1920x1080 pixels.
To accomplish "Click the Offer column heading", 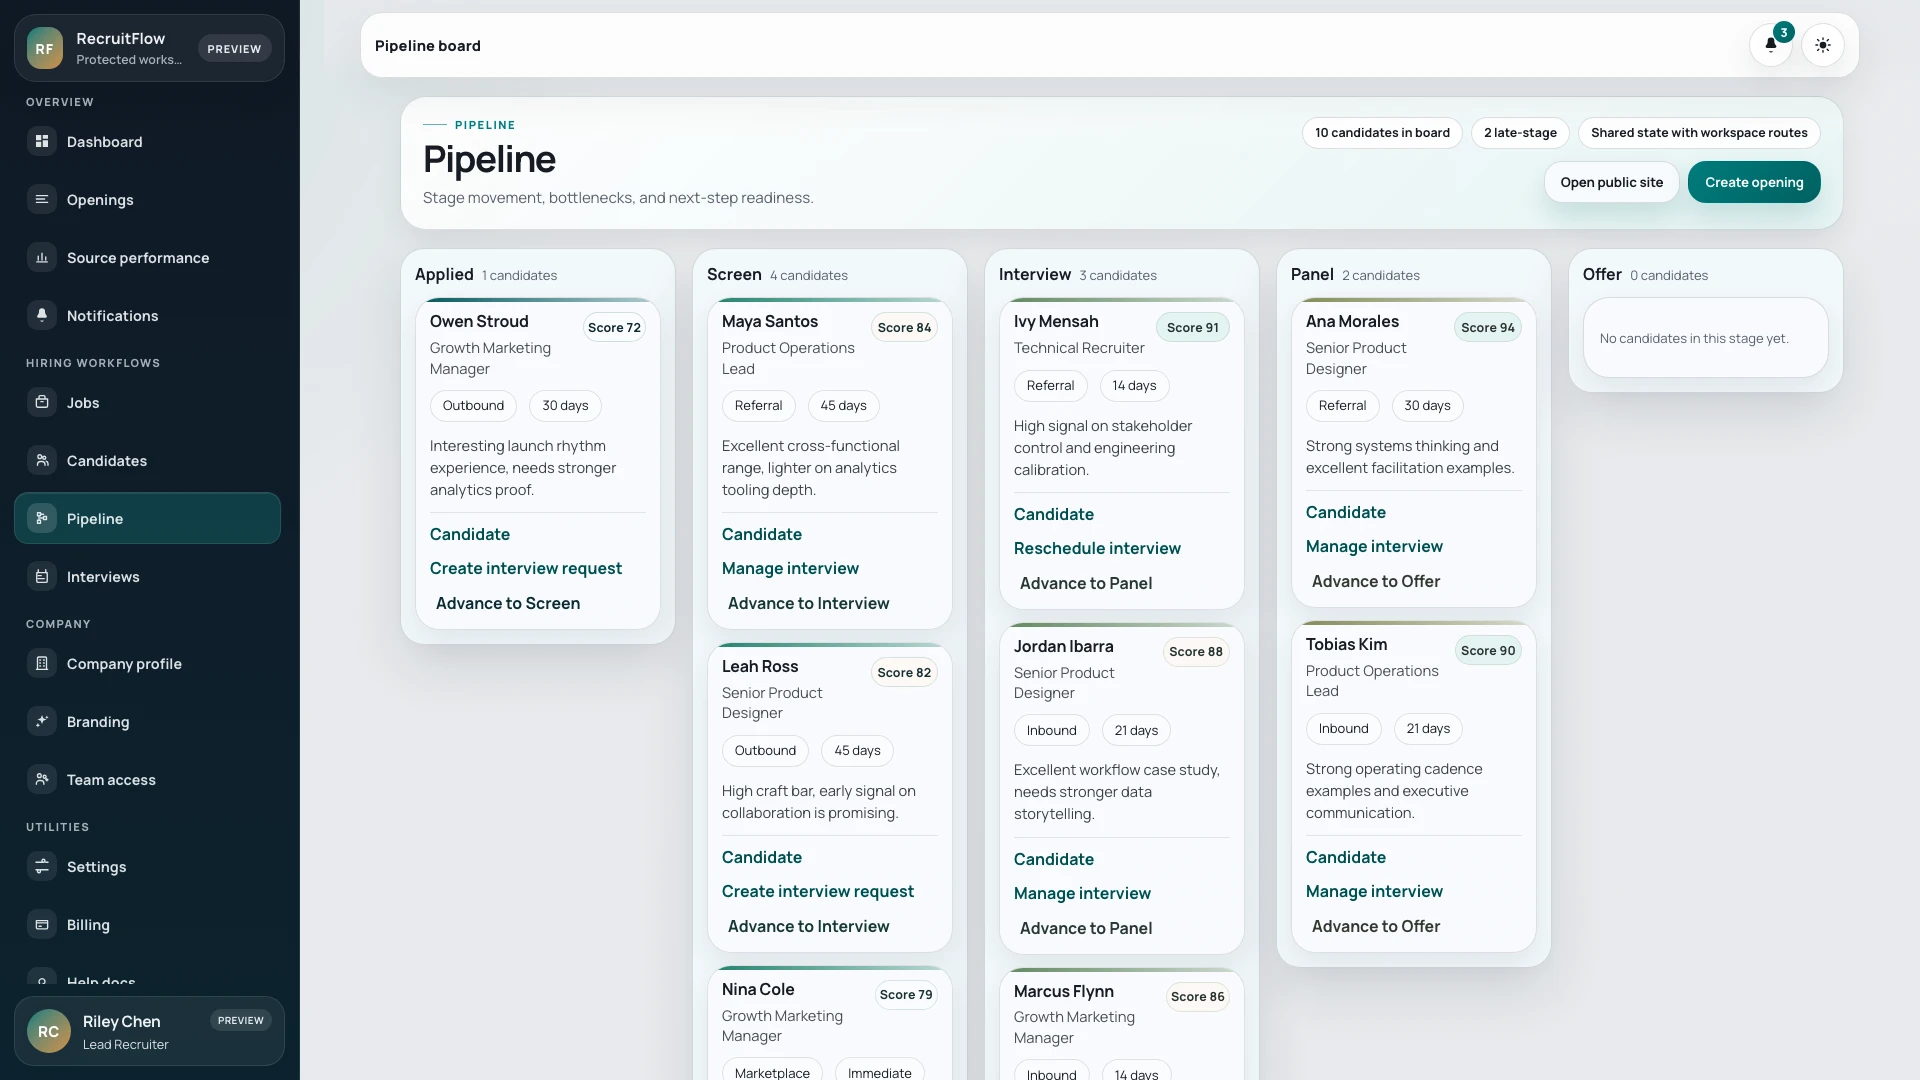I will [1602, 274].
